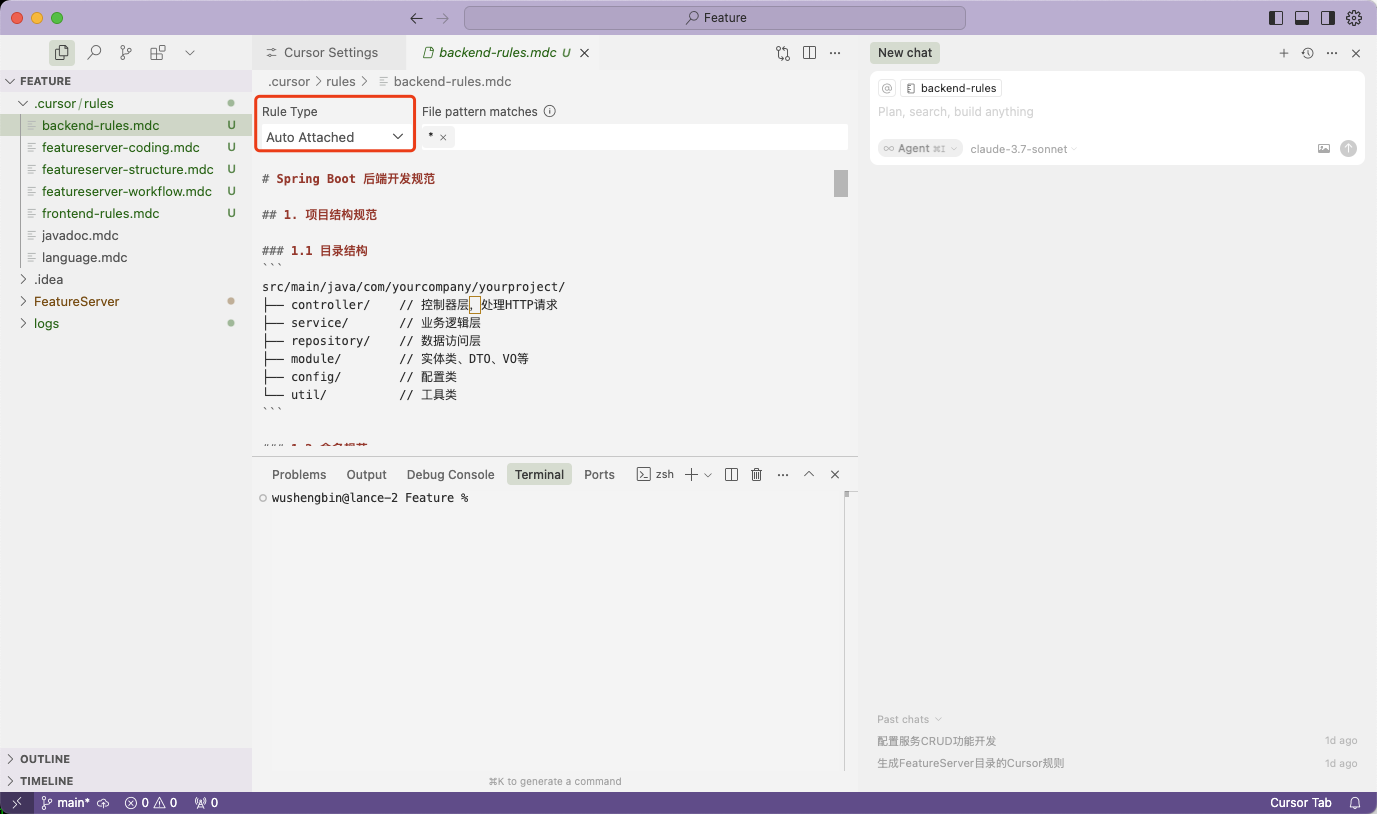The height and width of the screenshot is (814, 1377).
Task: Split the editor to the right
Action: (810, 53)
